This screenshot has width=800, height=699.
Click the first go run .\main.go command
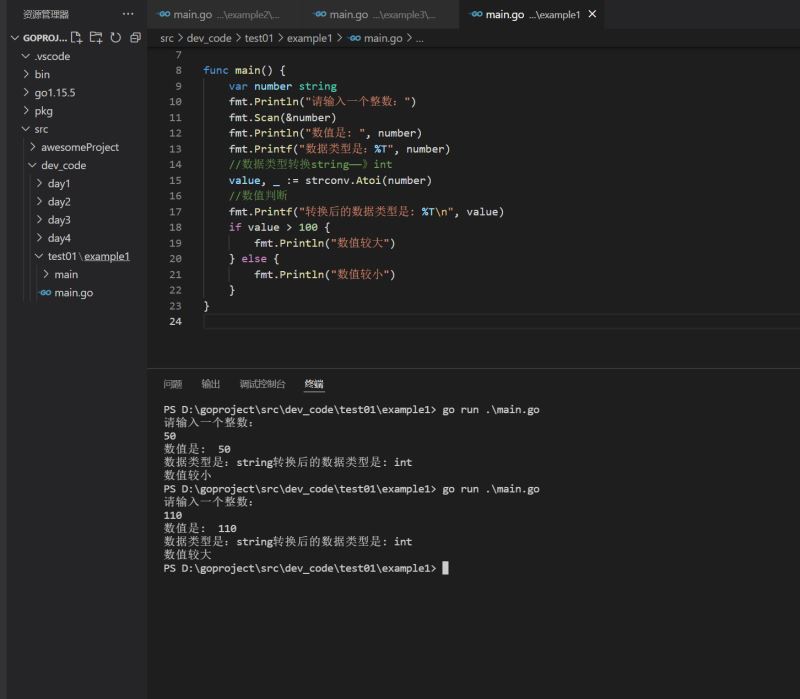point(491,410)
